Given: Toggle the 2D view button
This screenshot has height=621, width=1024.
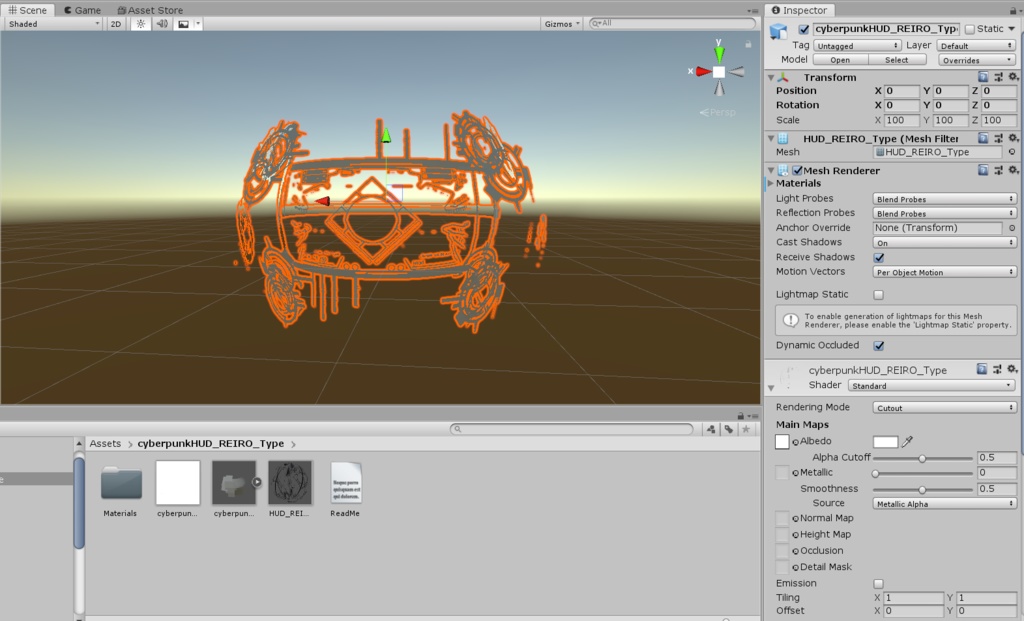Looking at the screenshot, I should [x=116, y=23].
